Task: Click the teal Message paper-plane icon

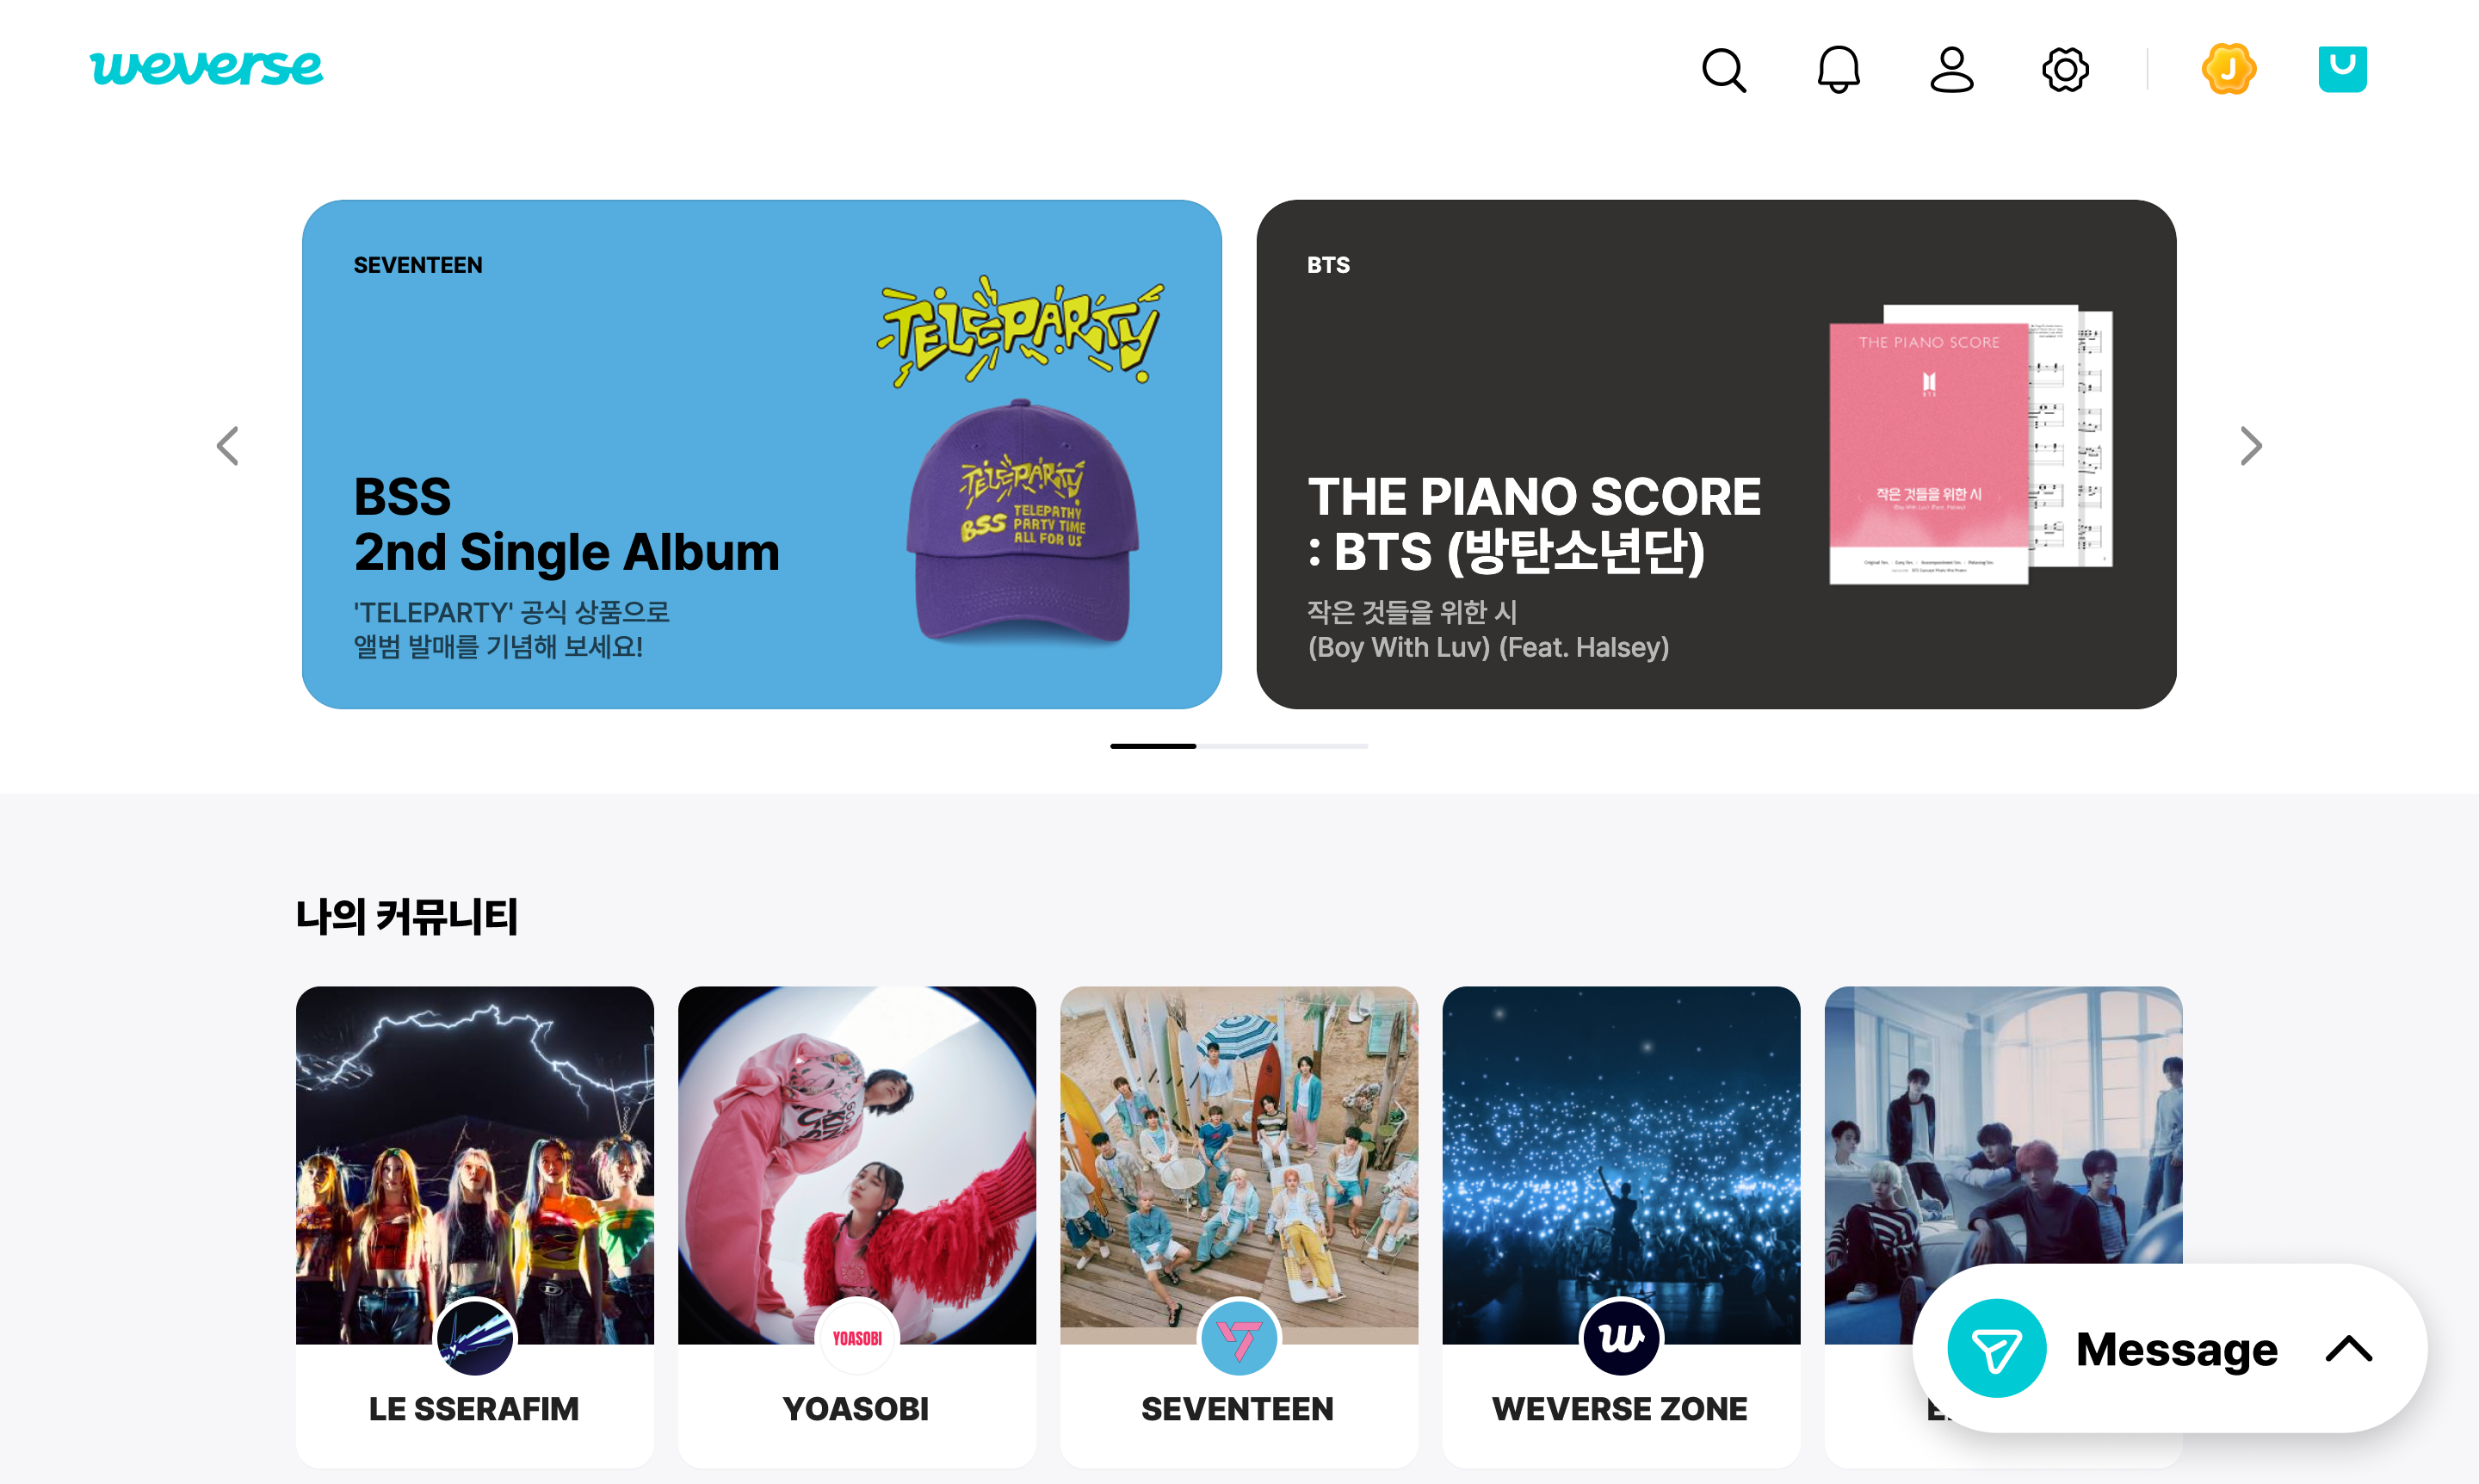Action: tap(1996, 1348)
